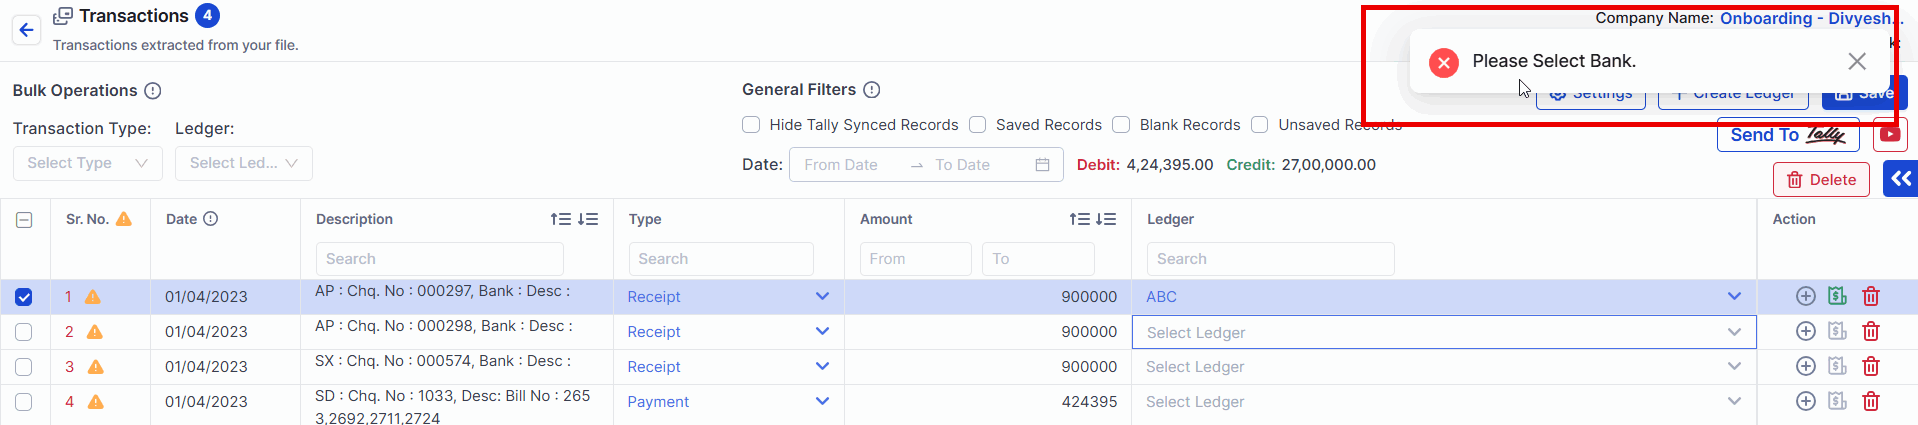Screen dimensions: 1918x425
Task: Show Bulk Operations info tooltip icon
Action: pos(153,91)
